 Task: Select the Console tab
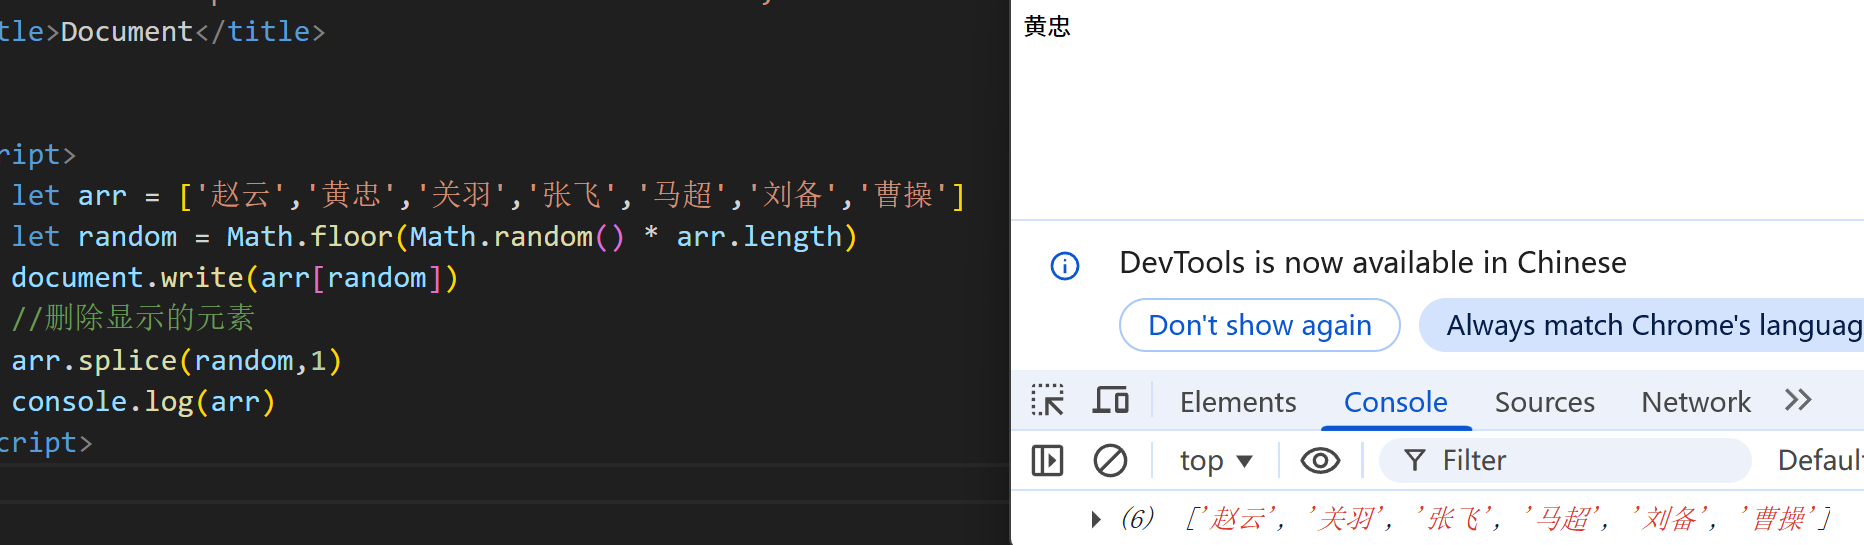click(1395, 402)
